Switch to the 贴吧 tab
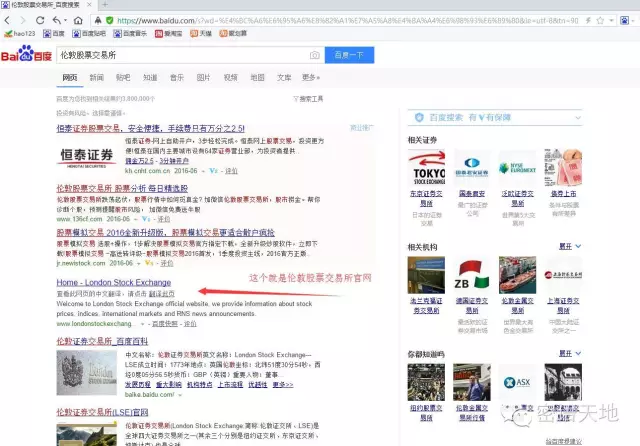Image resolution: width=640 pixels, height=446 pixels. pos(123,78)
